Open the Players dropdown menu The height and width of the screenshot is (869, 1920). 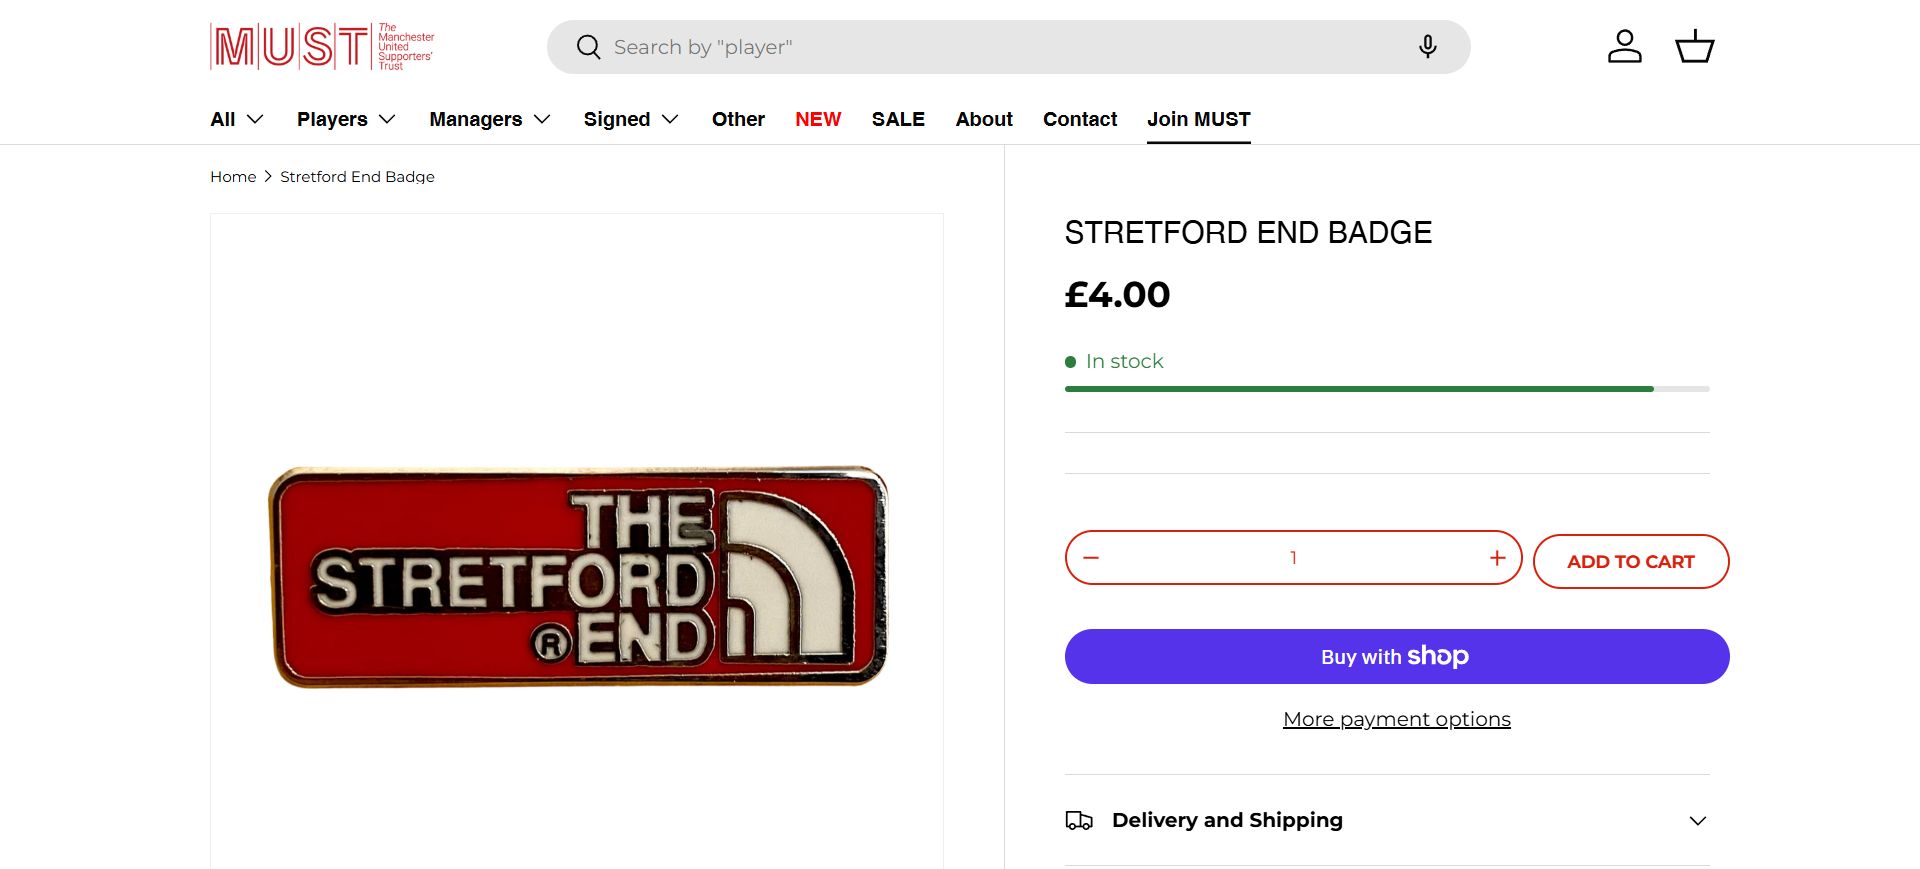(346, 119)
